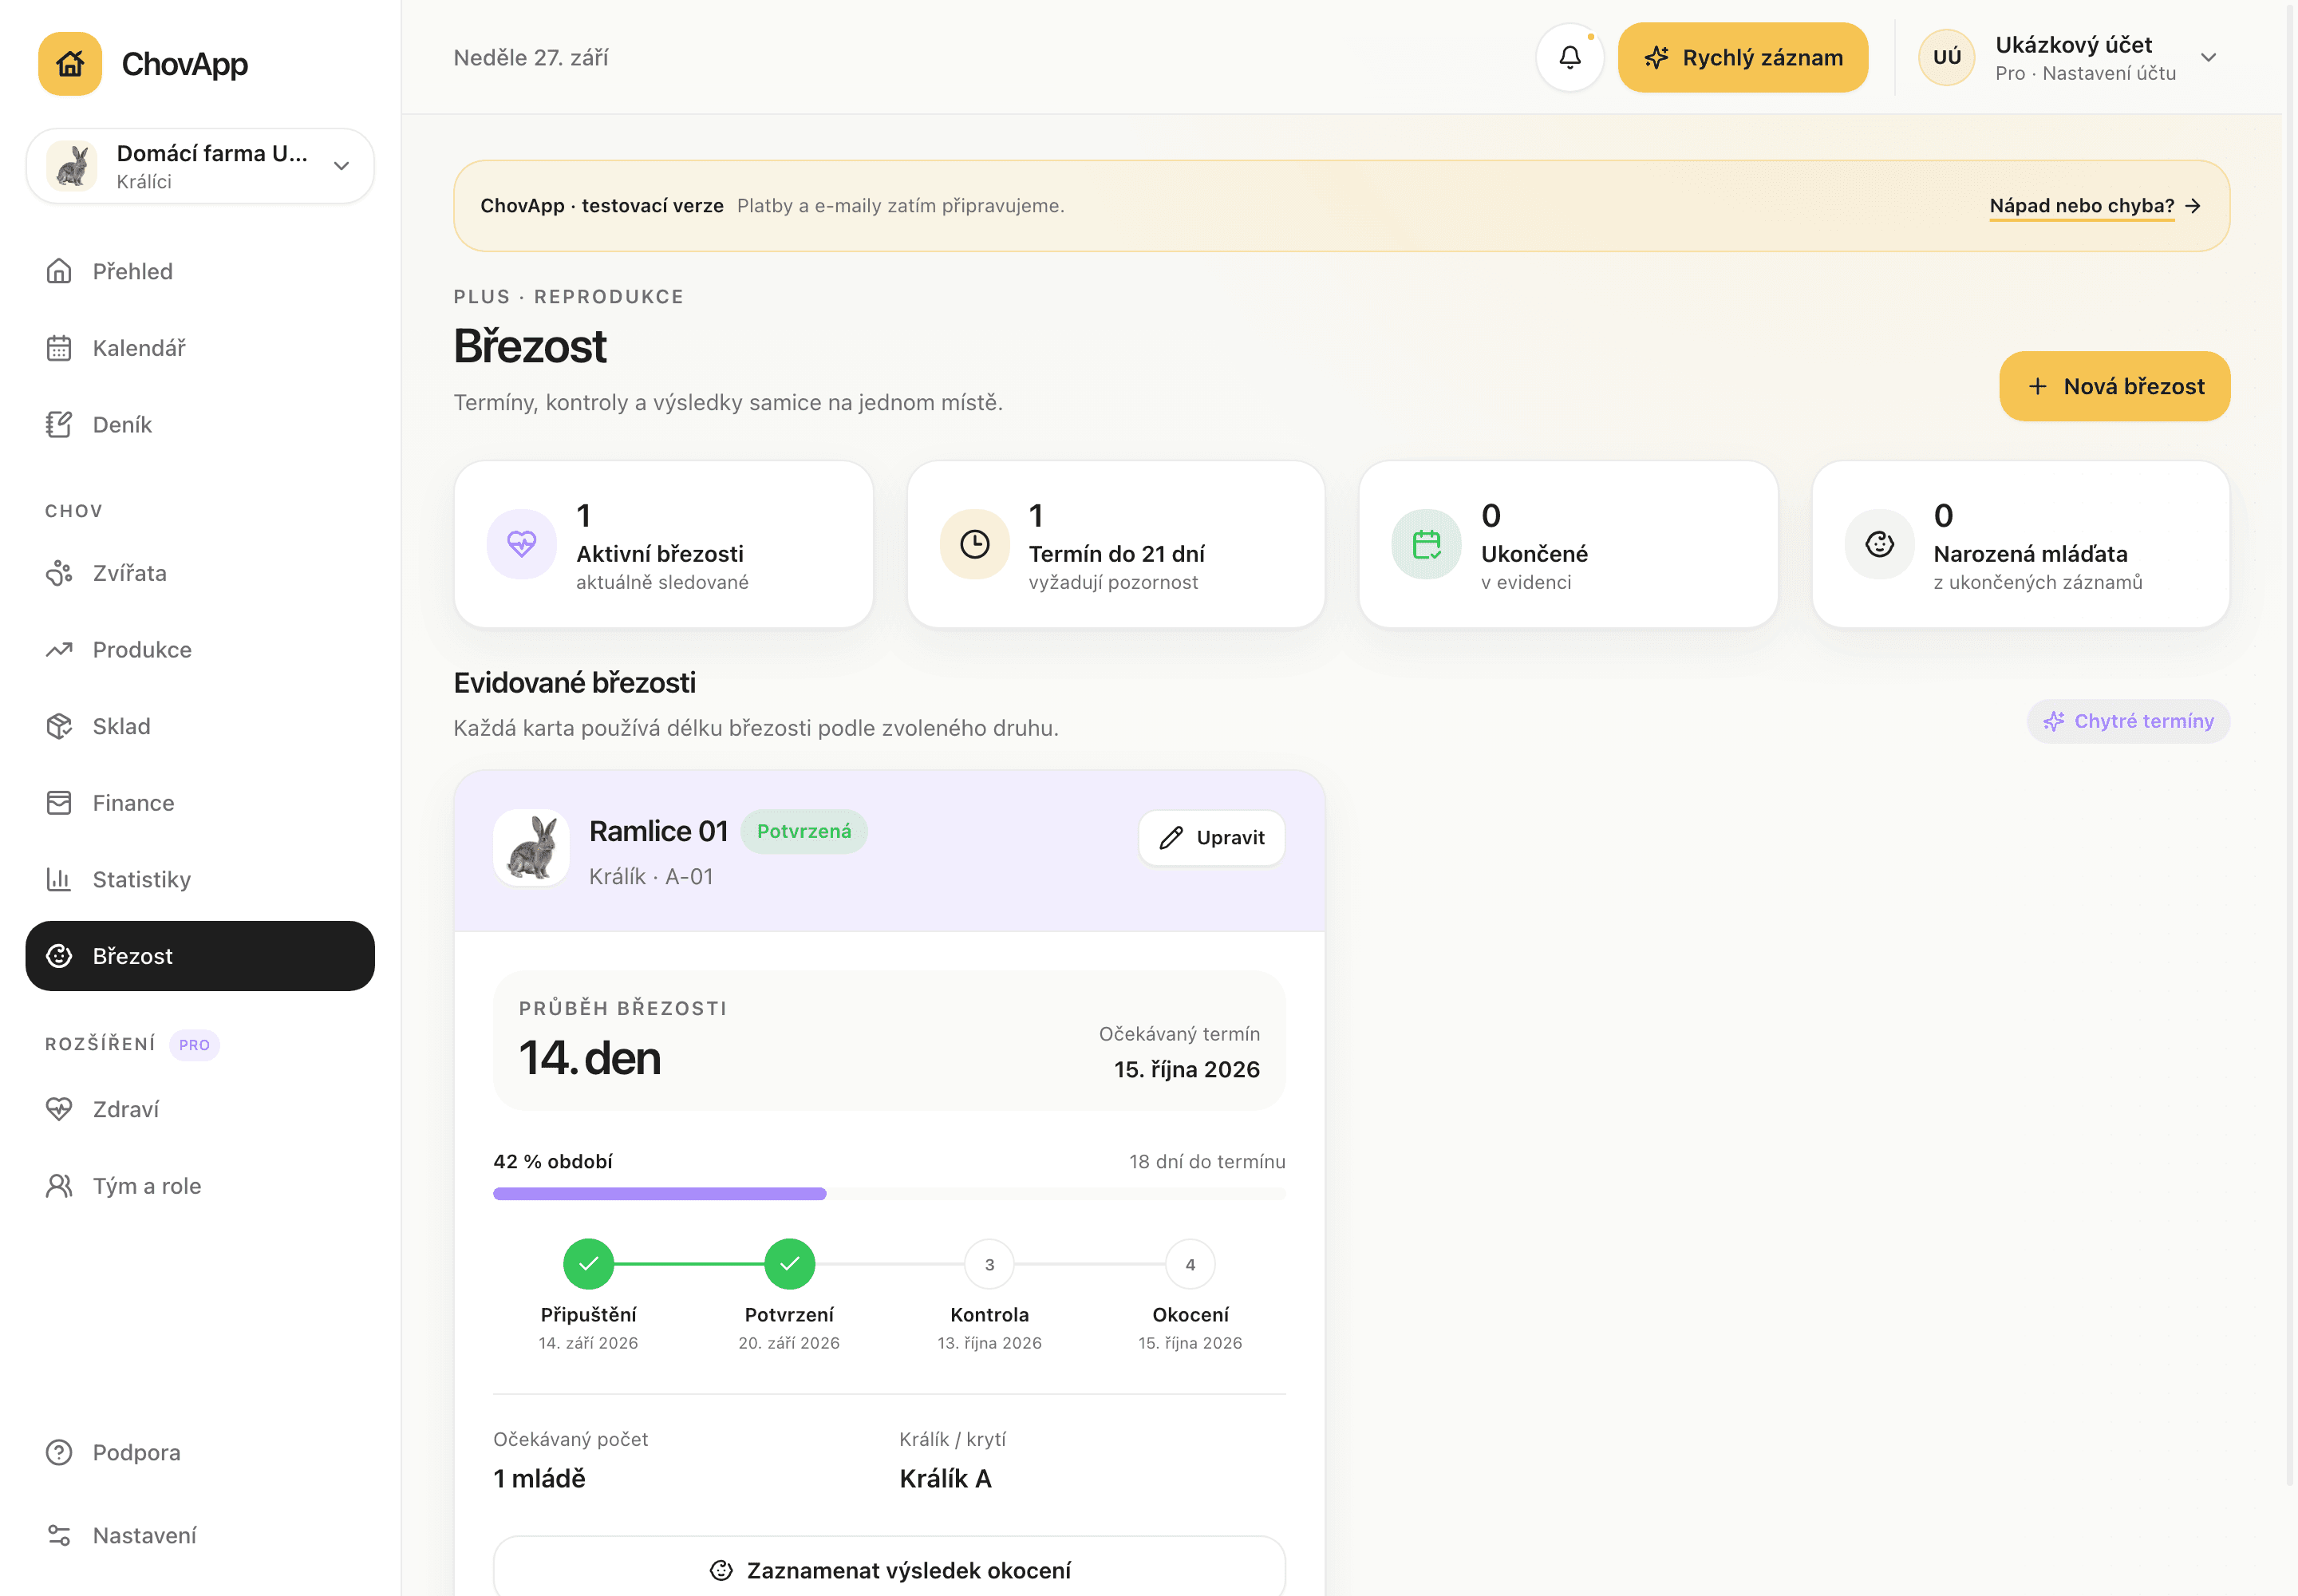
Task: Open the notifications bell
Action: (1570, 58)
